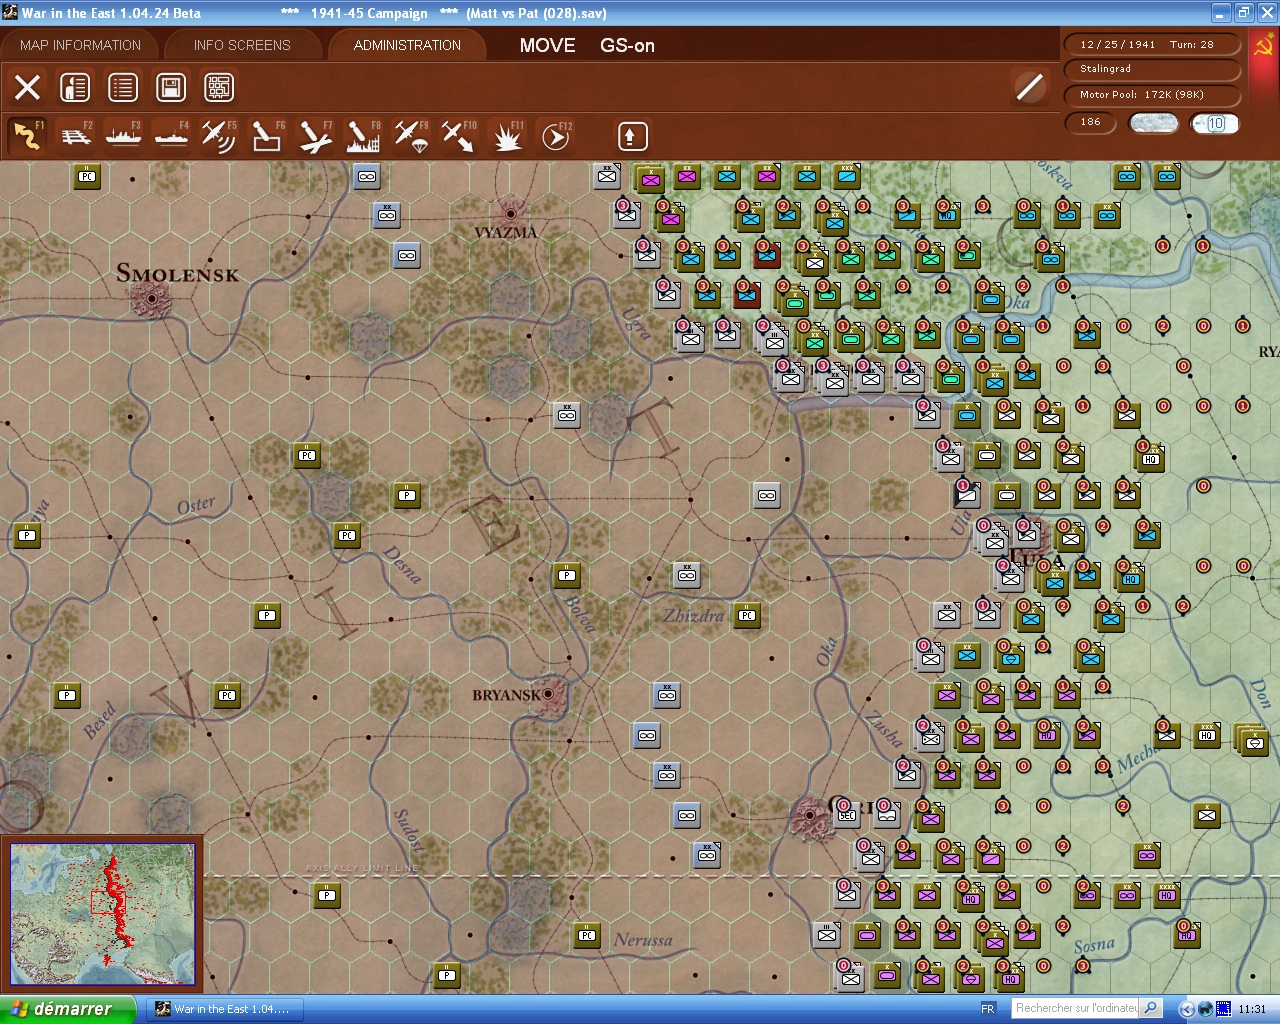Click the floppy disk save game icon

point(171,87)
